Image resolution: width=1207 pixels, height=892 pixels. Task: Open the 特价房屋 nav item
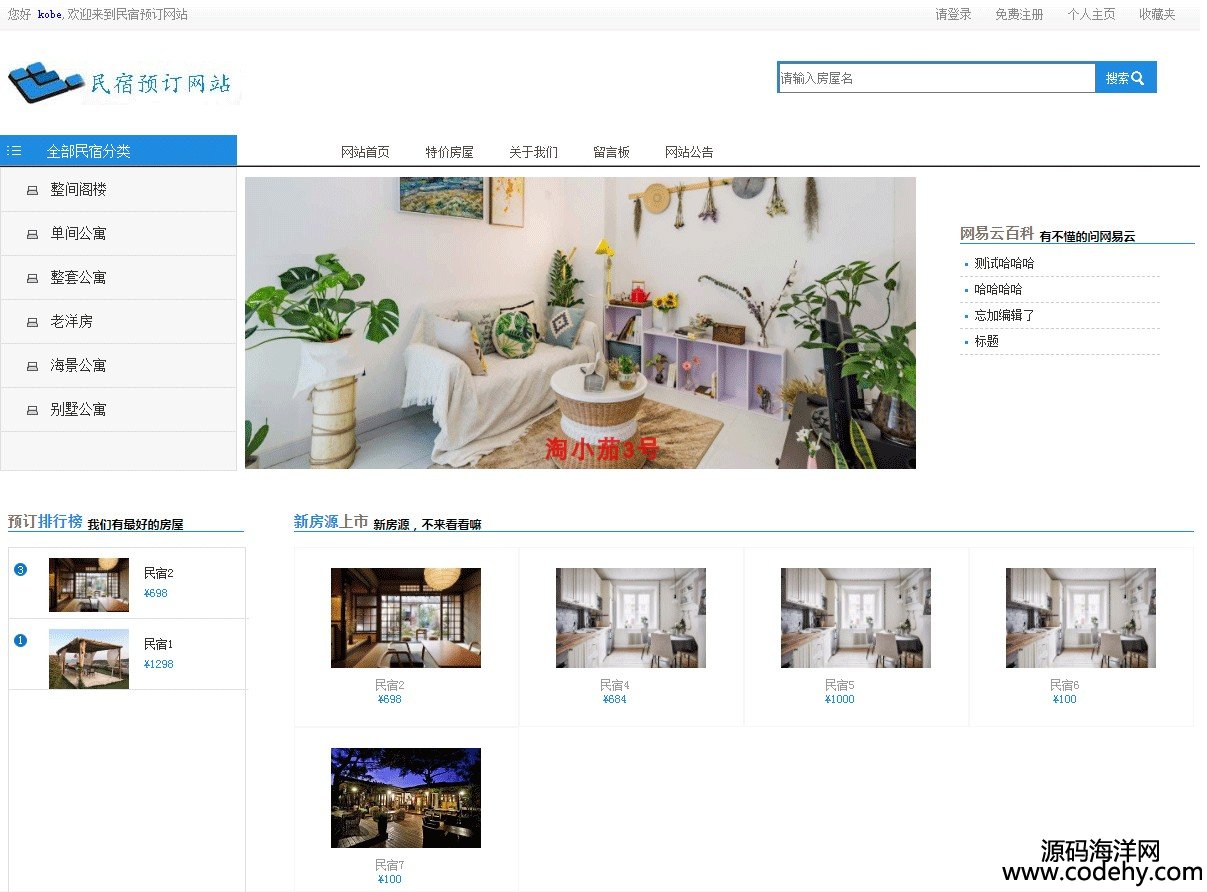pos(449,152)
